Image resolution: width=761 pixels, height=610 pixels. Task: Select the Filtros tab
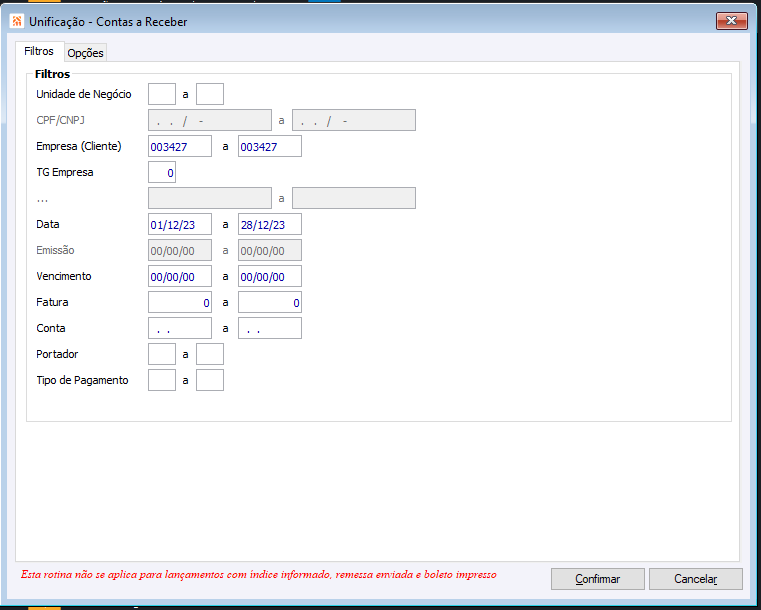38,52
